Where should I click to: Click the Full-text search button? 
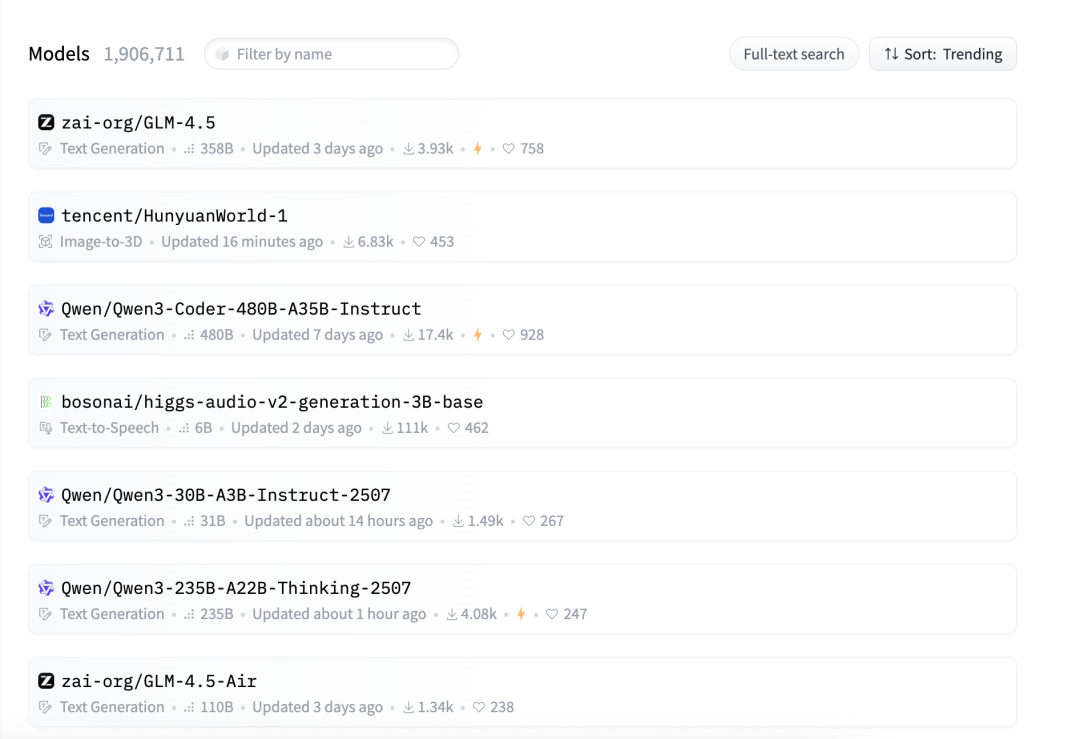pyautogui.click(x=793, y=54)
